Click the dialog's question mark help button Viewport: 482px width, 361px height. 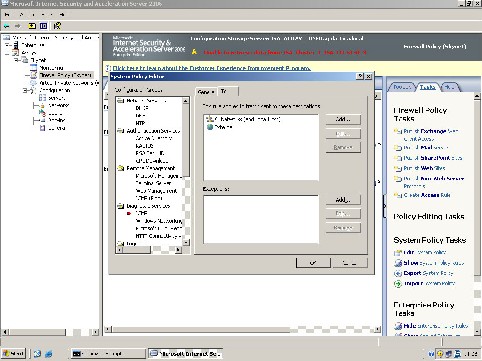[x=360, y=76]
